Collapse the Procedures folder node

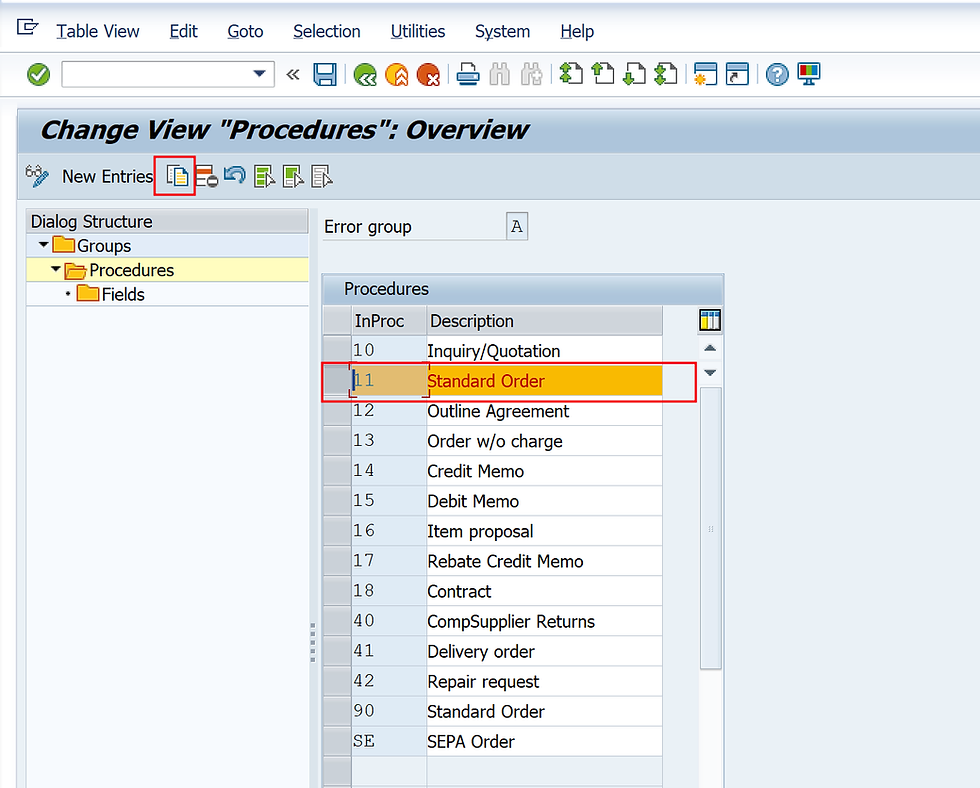pyautogui.click(x=57, y=269)
